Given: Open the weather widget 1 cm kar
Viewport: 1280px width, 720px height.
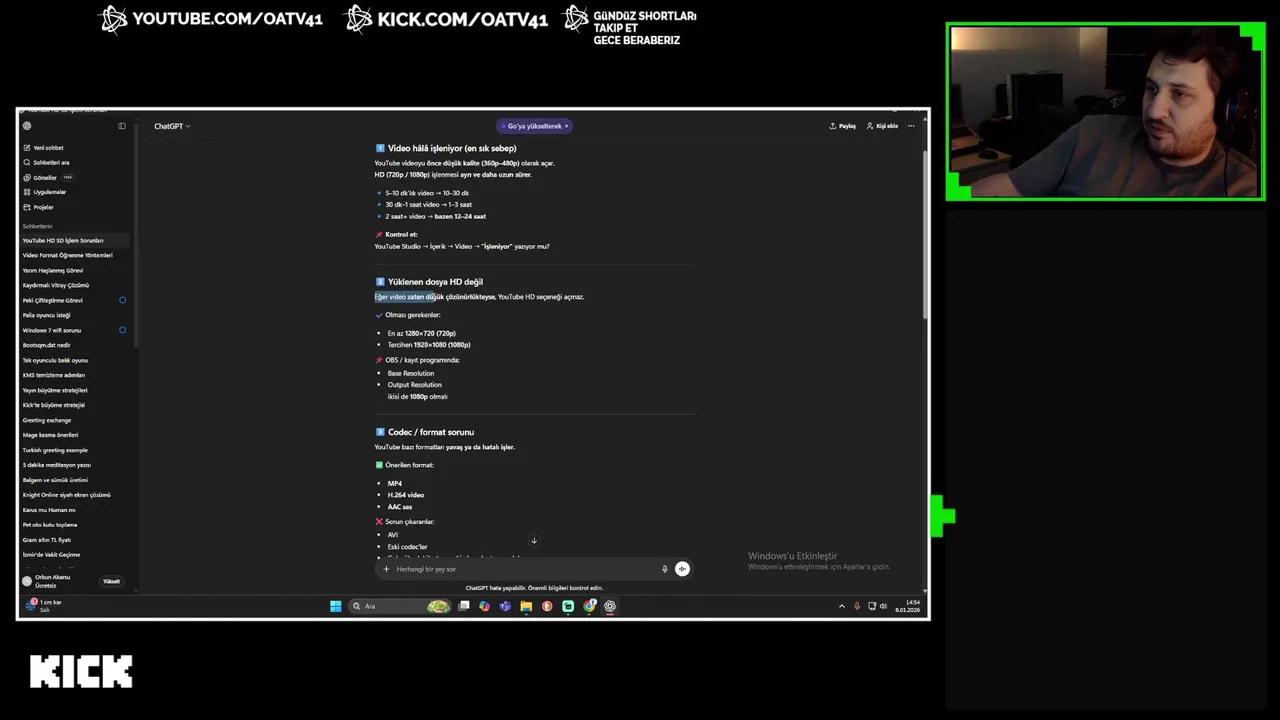Looking at the screenshot, I should click(x=44, y=605).
